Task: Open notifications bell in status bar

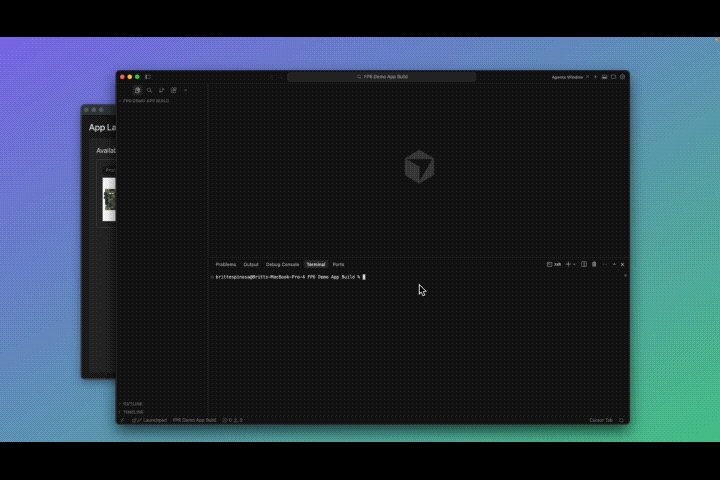Action: [x=621, y=420]
